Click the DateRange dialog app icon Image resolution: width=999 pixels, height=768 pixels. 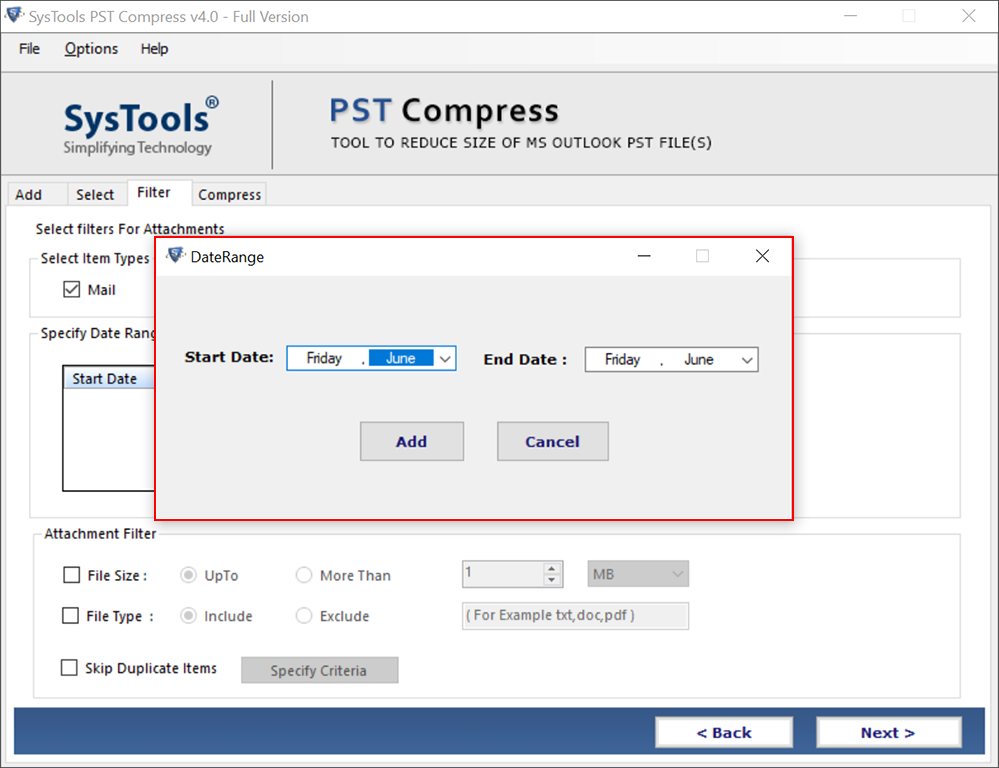pos(175,256)
